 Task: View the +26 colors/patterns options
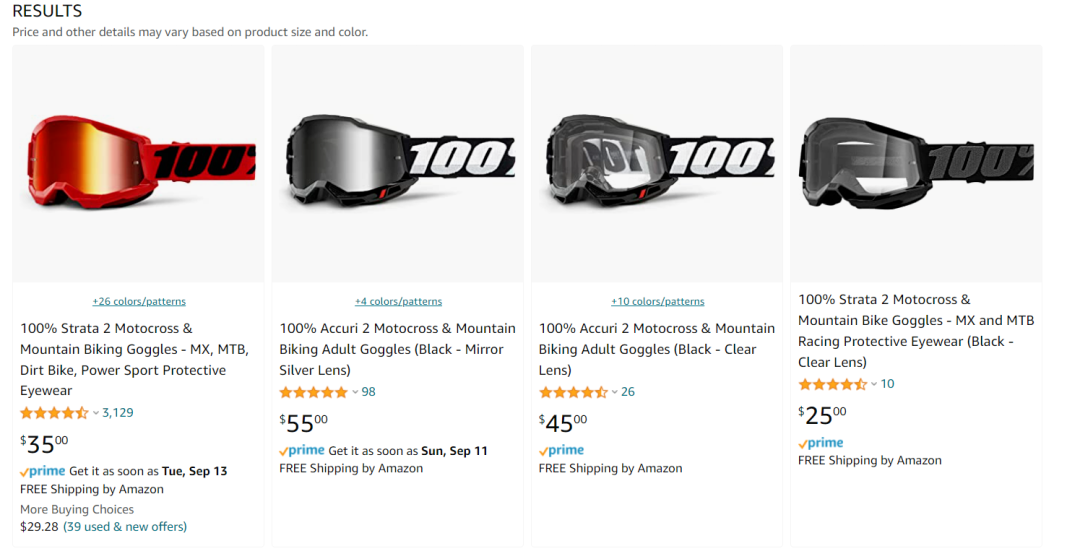coord(139,302)
